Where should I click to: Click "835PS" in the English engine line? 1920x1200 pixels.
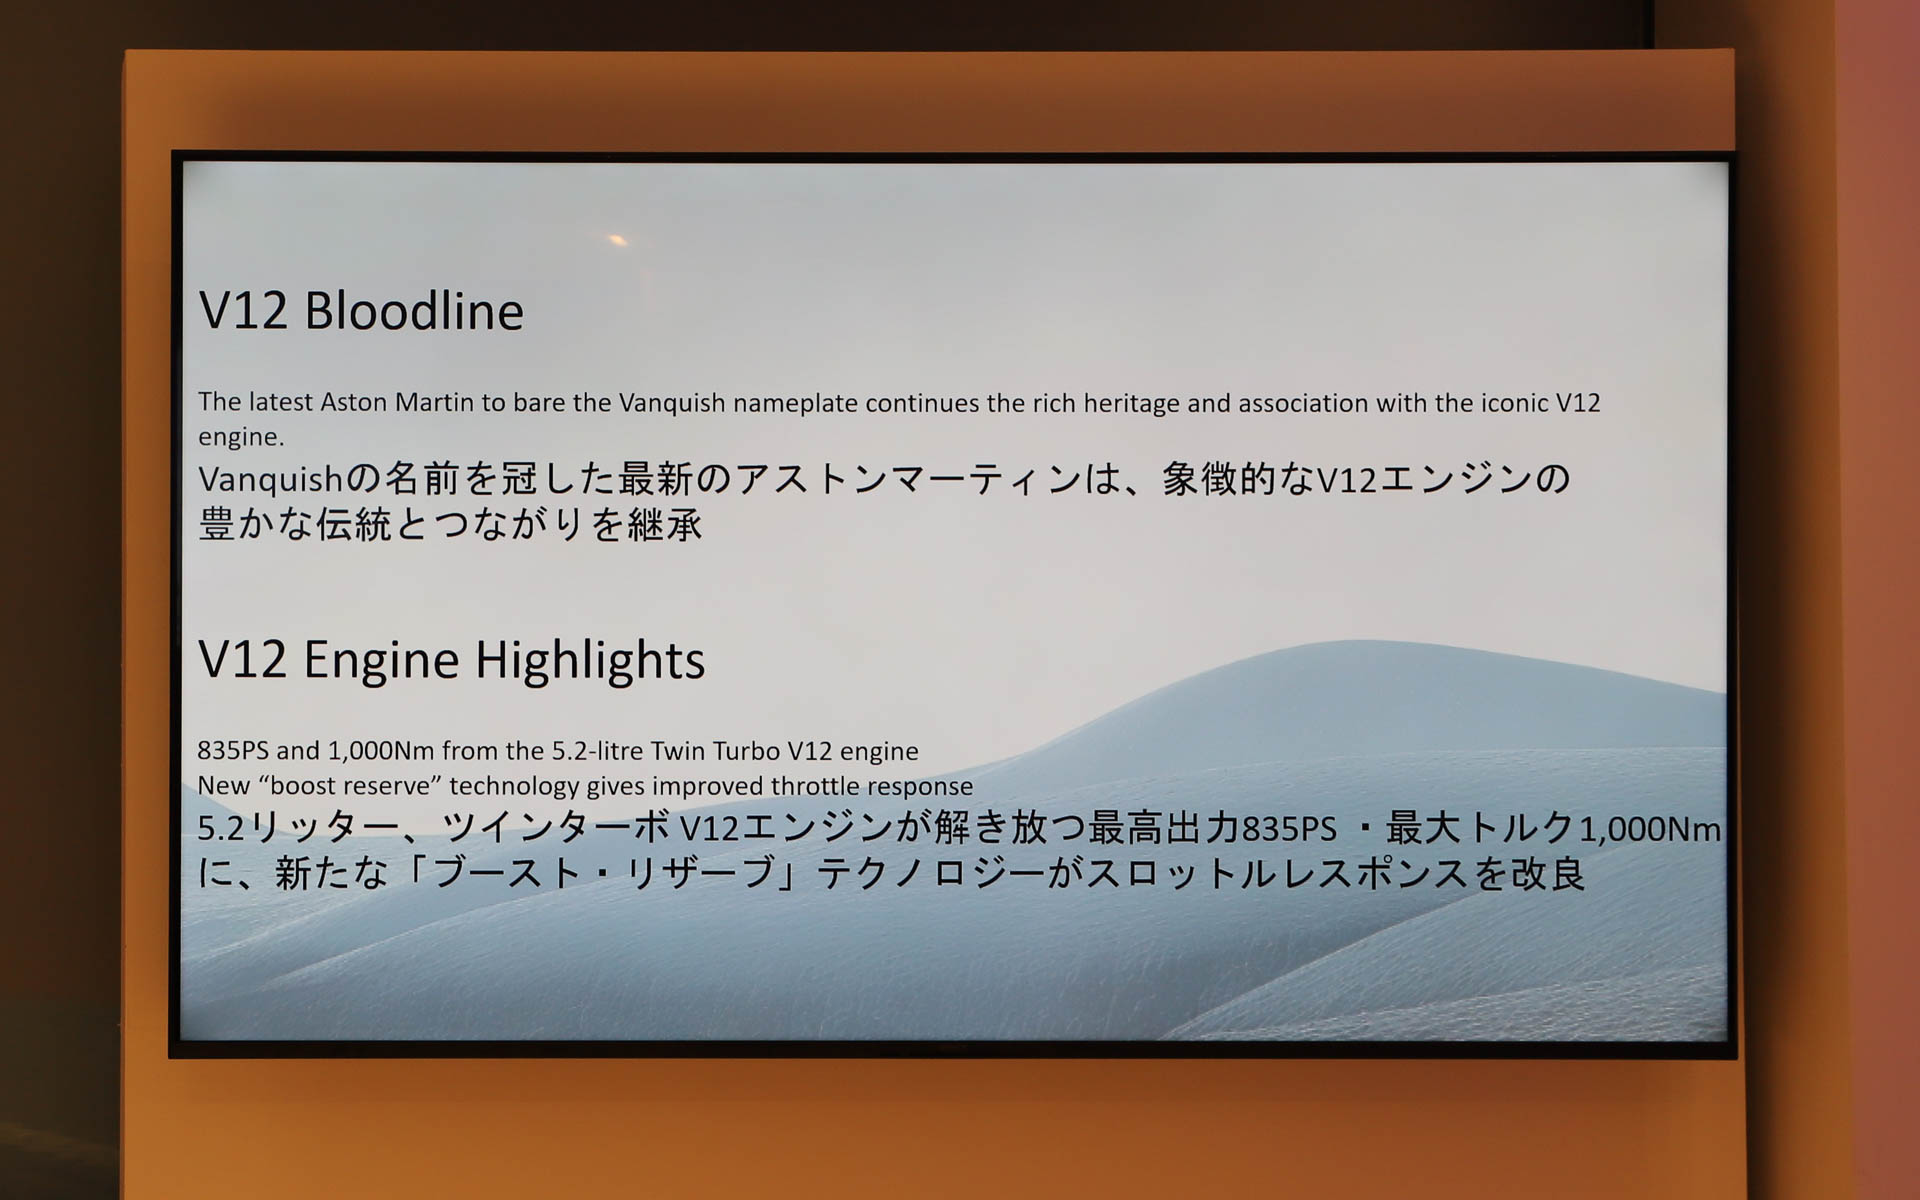(x=232, y=751)
